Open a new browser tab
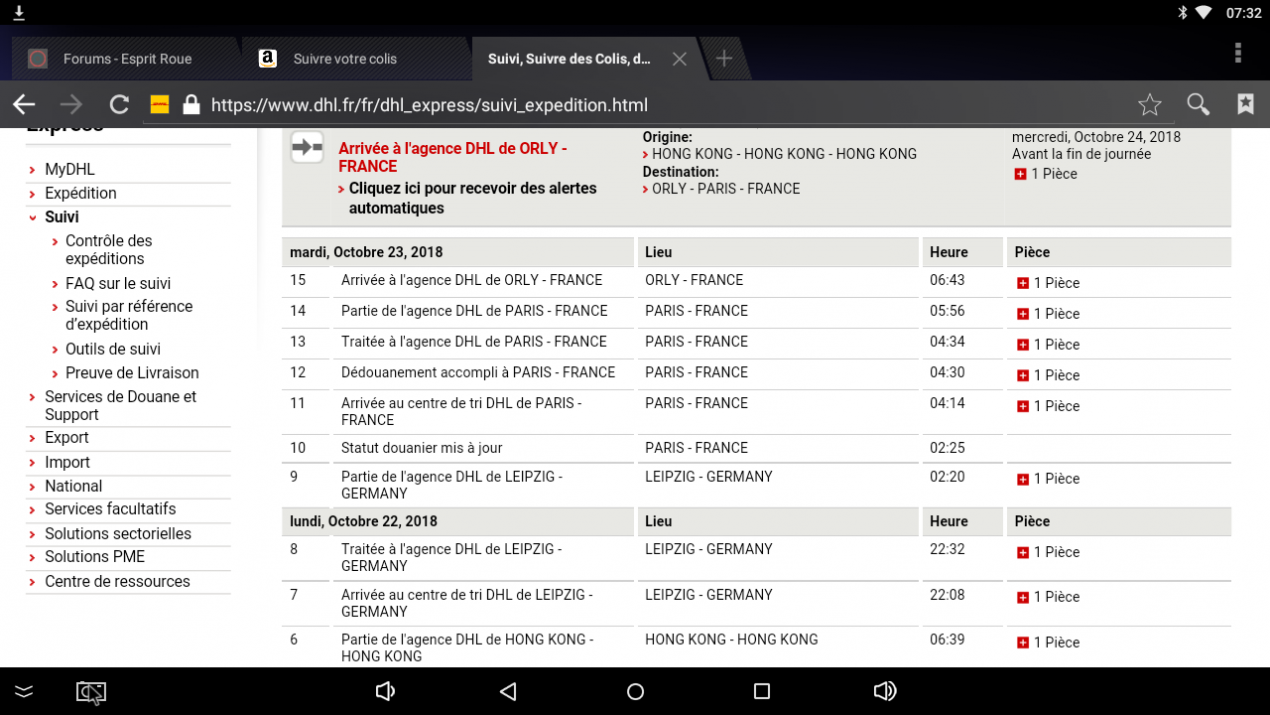The image size is (1270, 715). (724, 59)
